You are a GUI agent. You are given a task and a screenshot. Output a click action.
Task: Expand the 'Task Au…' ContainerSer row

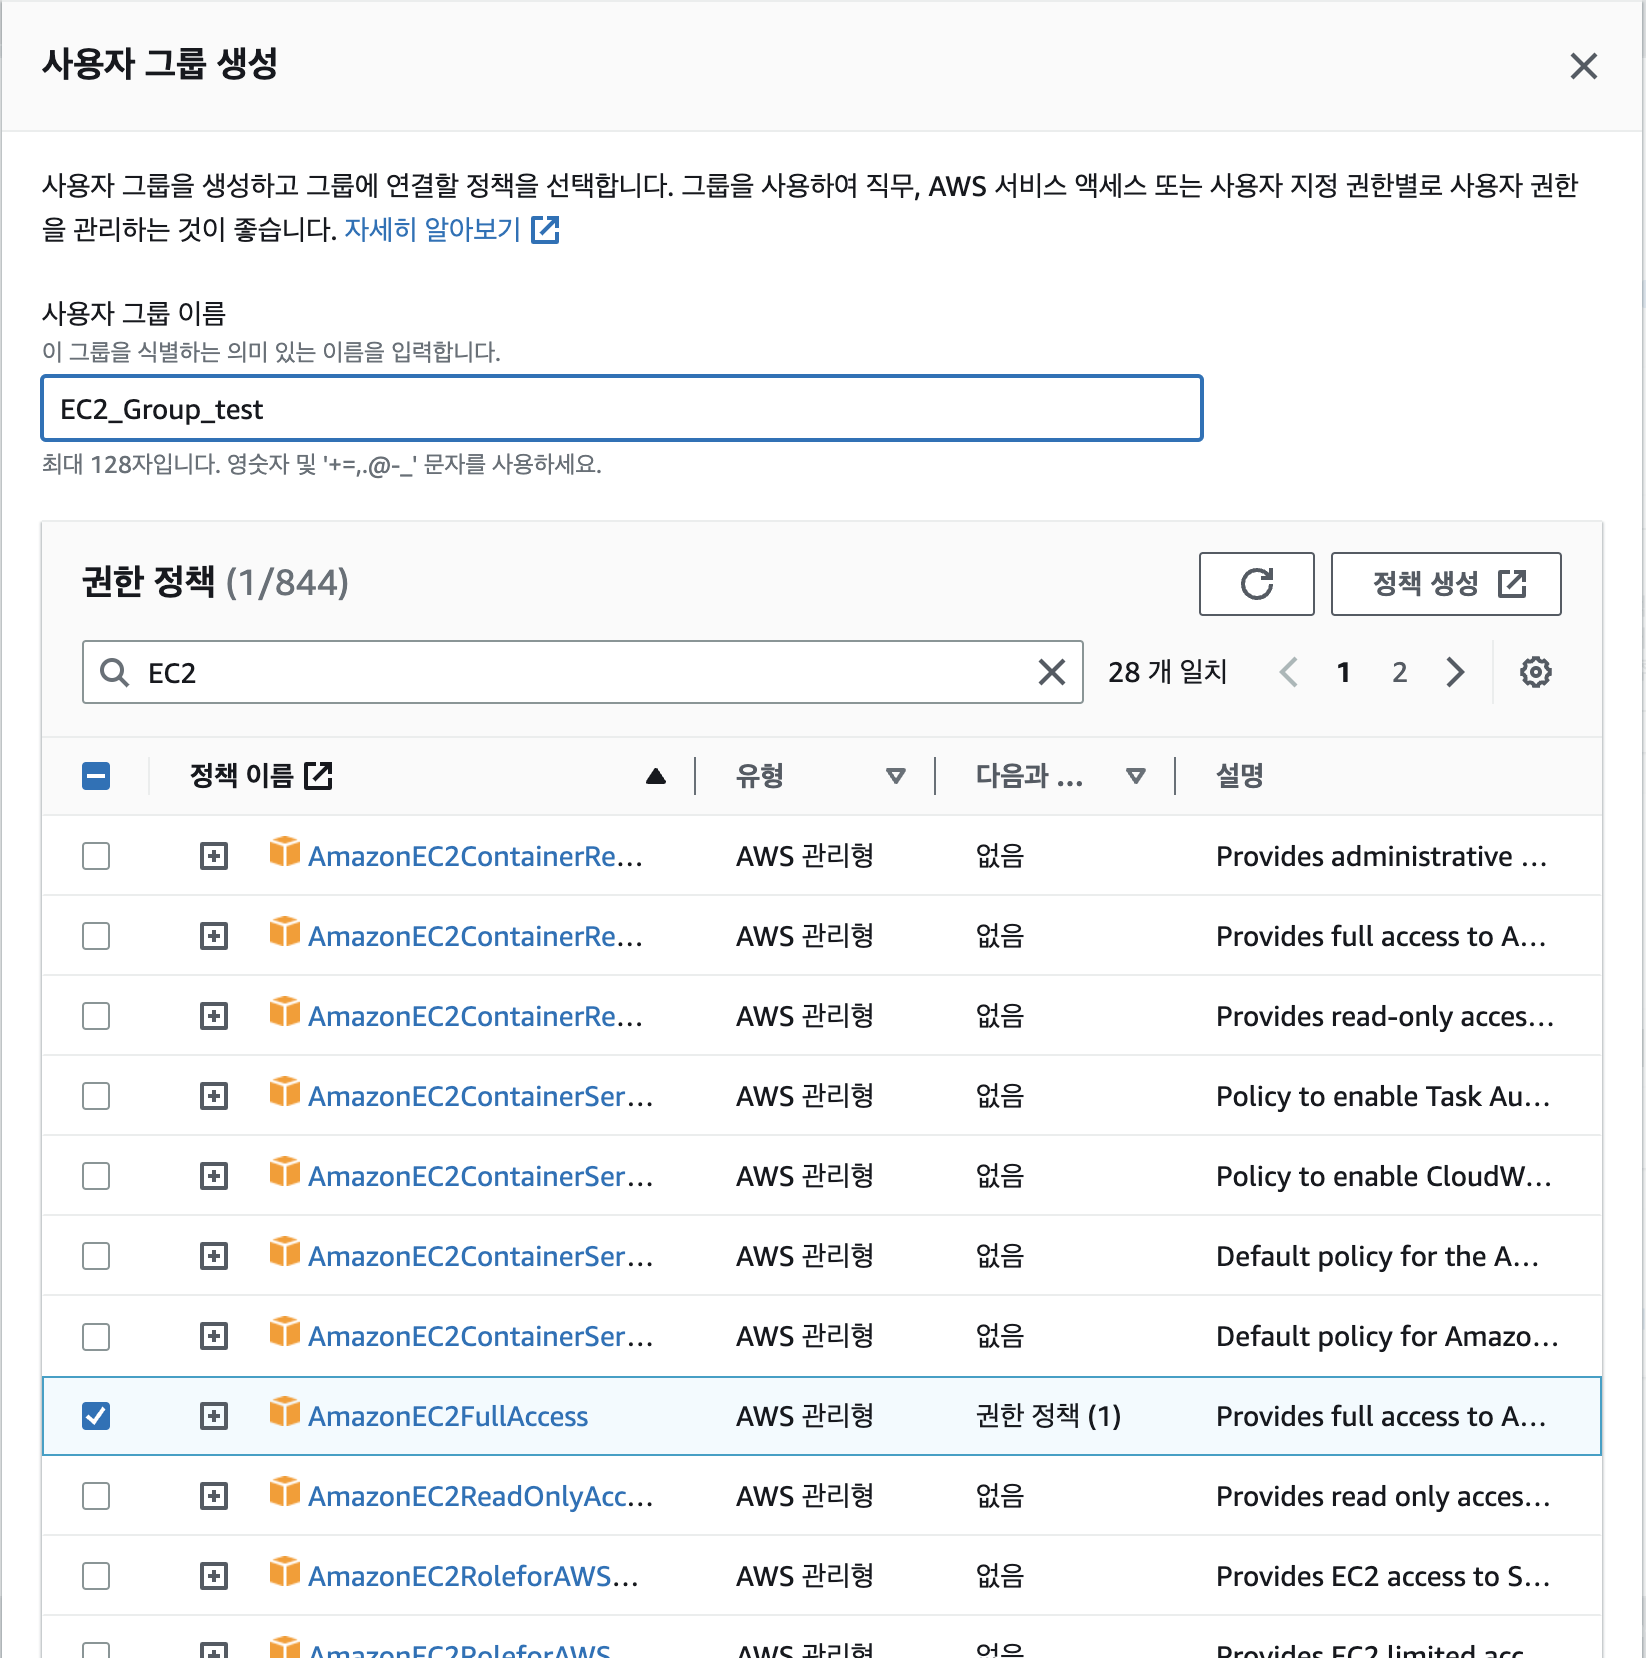214,1096
